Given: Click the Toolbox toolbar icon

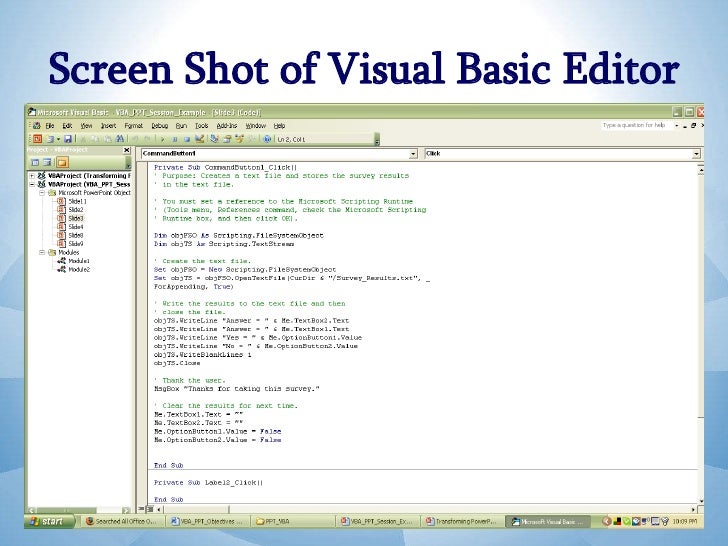Looking at the screenshot, I should coord(252,139).
